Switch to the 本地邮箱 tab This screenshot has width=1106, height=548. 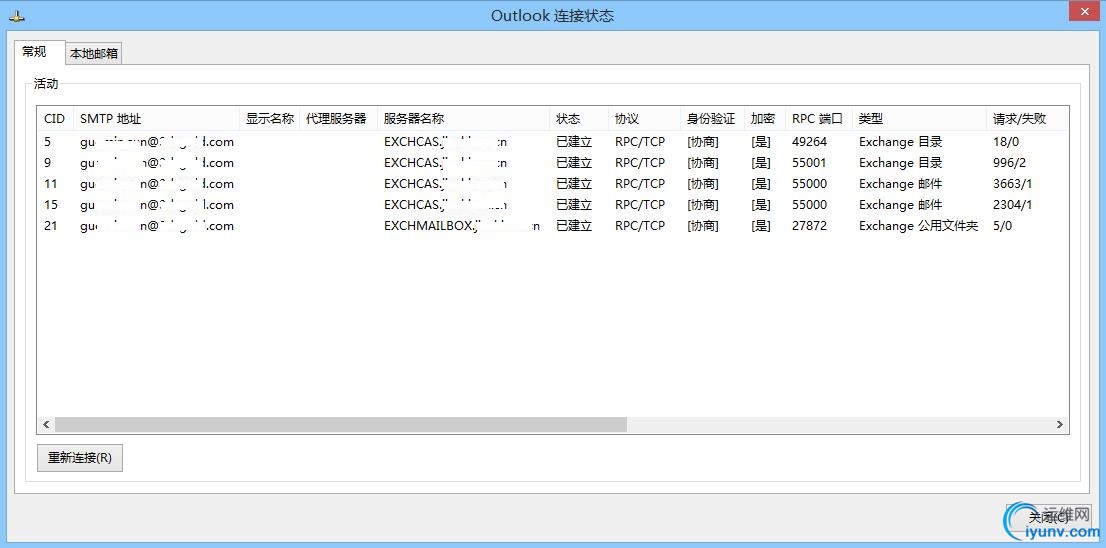[x=94, y=54]
